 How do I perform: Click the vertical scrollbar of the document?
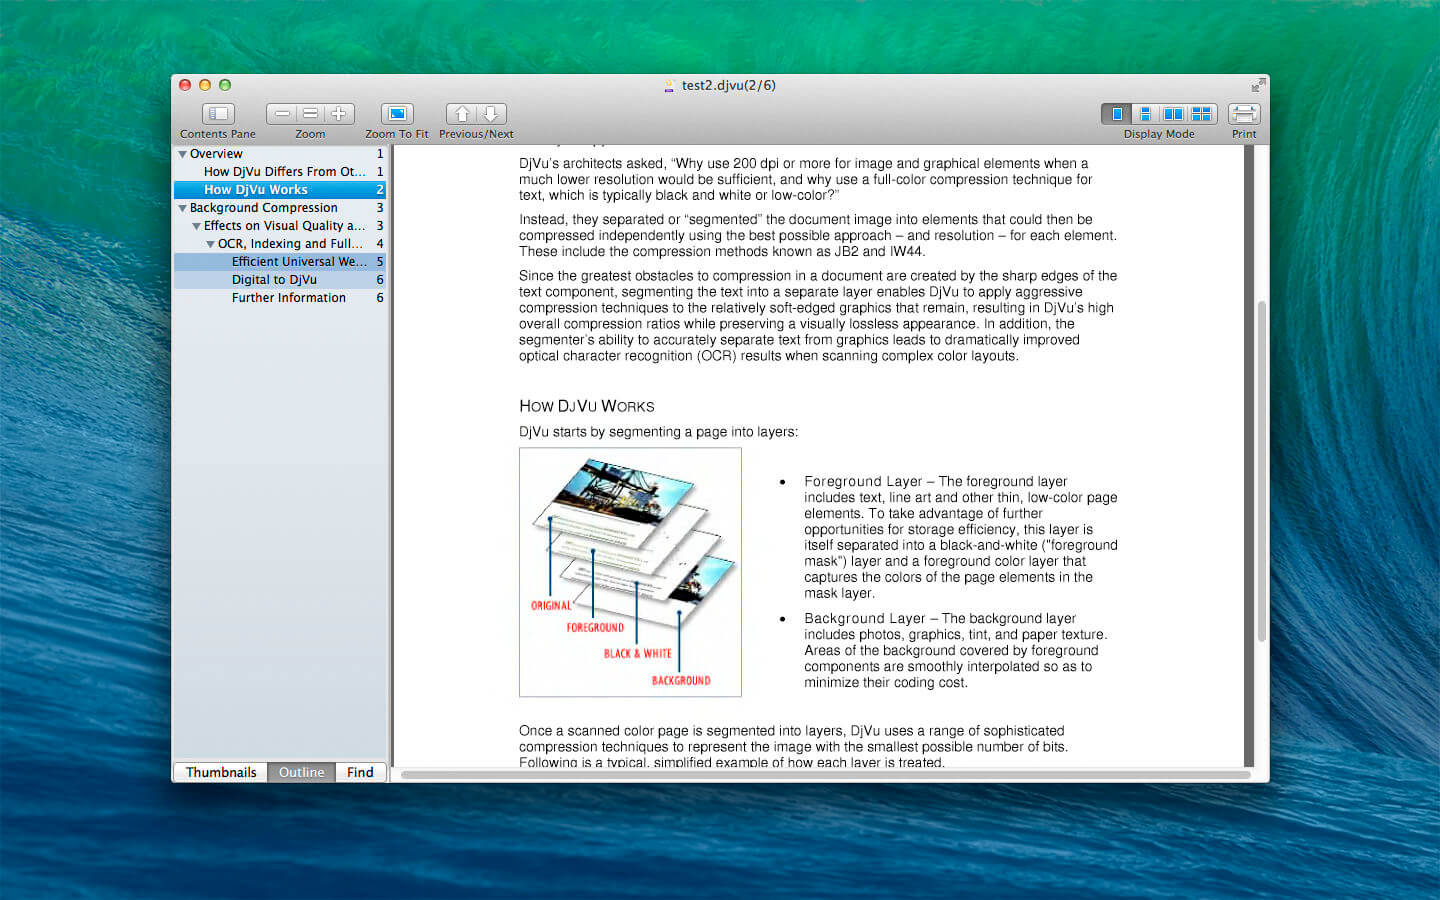coord(1261,470)
